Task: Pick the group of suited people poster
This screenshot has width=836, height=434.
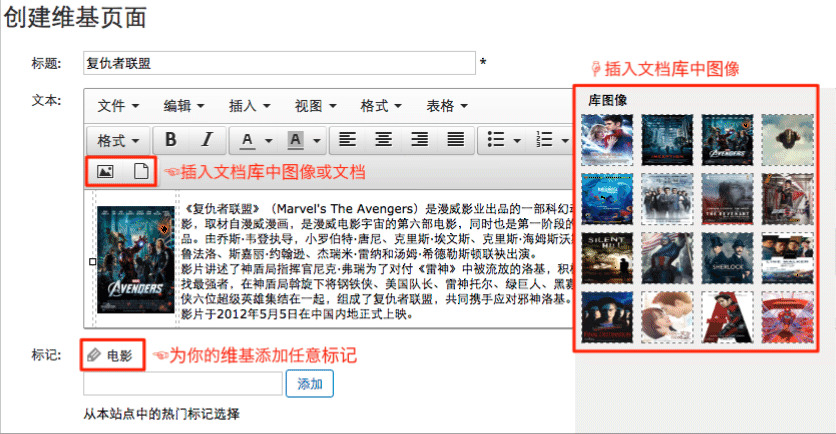Action: coord(667,199)
